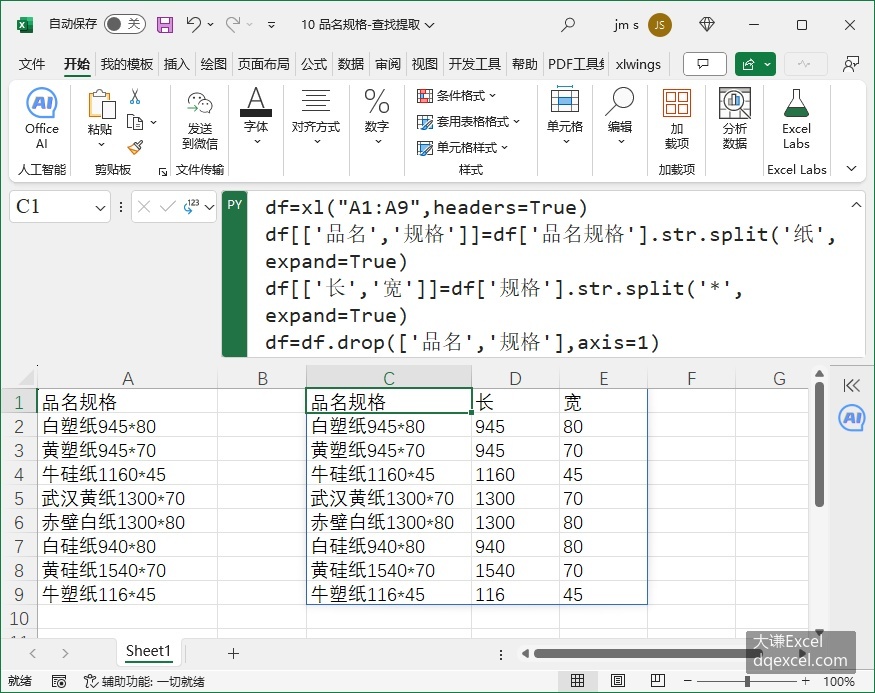
Task: Click the Add-ins (加载项) icon
Action: [x=677, y=118]
